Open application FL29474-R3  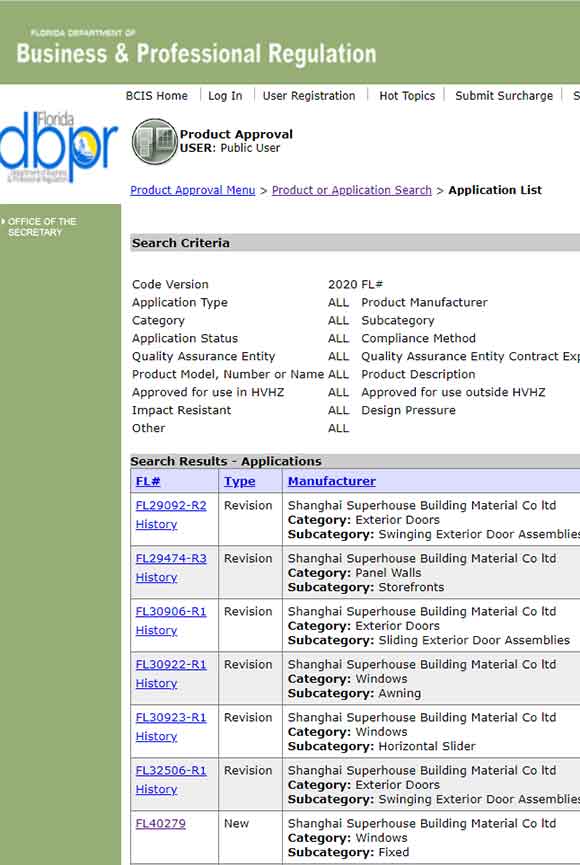point(171,558)
